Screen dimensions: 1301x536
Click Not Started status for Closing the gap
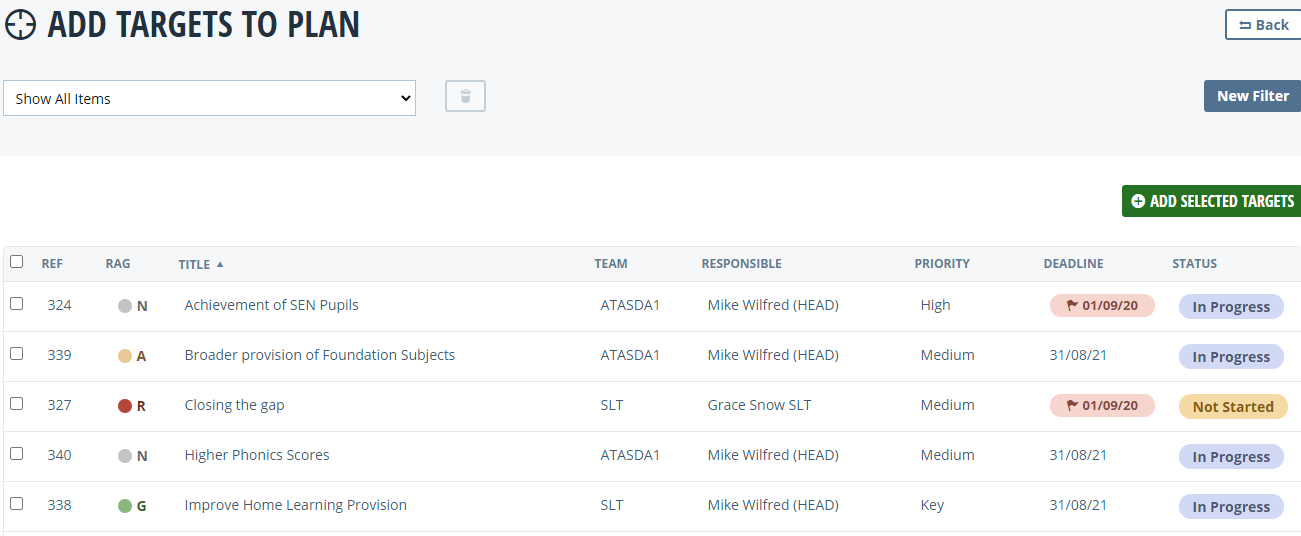[x=1233, y=407]
